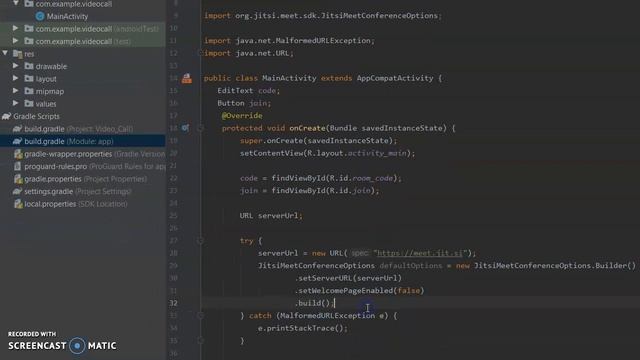Click the mipmap folder icon
The height and width of the screenshot is (360, 640).
tap(29, 91)
